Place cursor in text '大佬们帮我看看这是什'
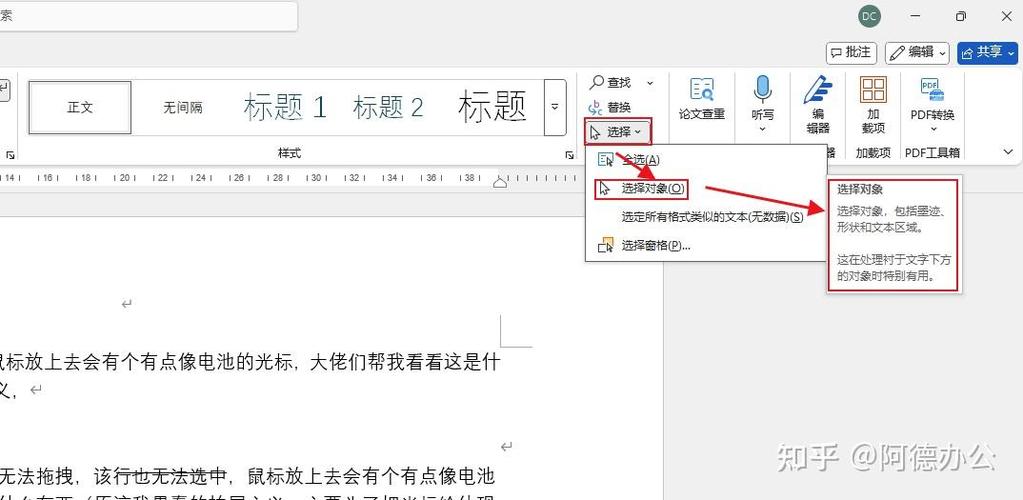1023x500 pixels. pyautogui.click(x=404, y=362)
